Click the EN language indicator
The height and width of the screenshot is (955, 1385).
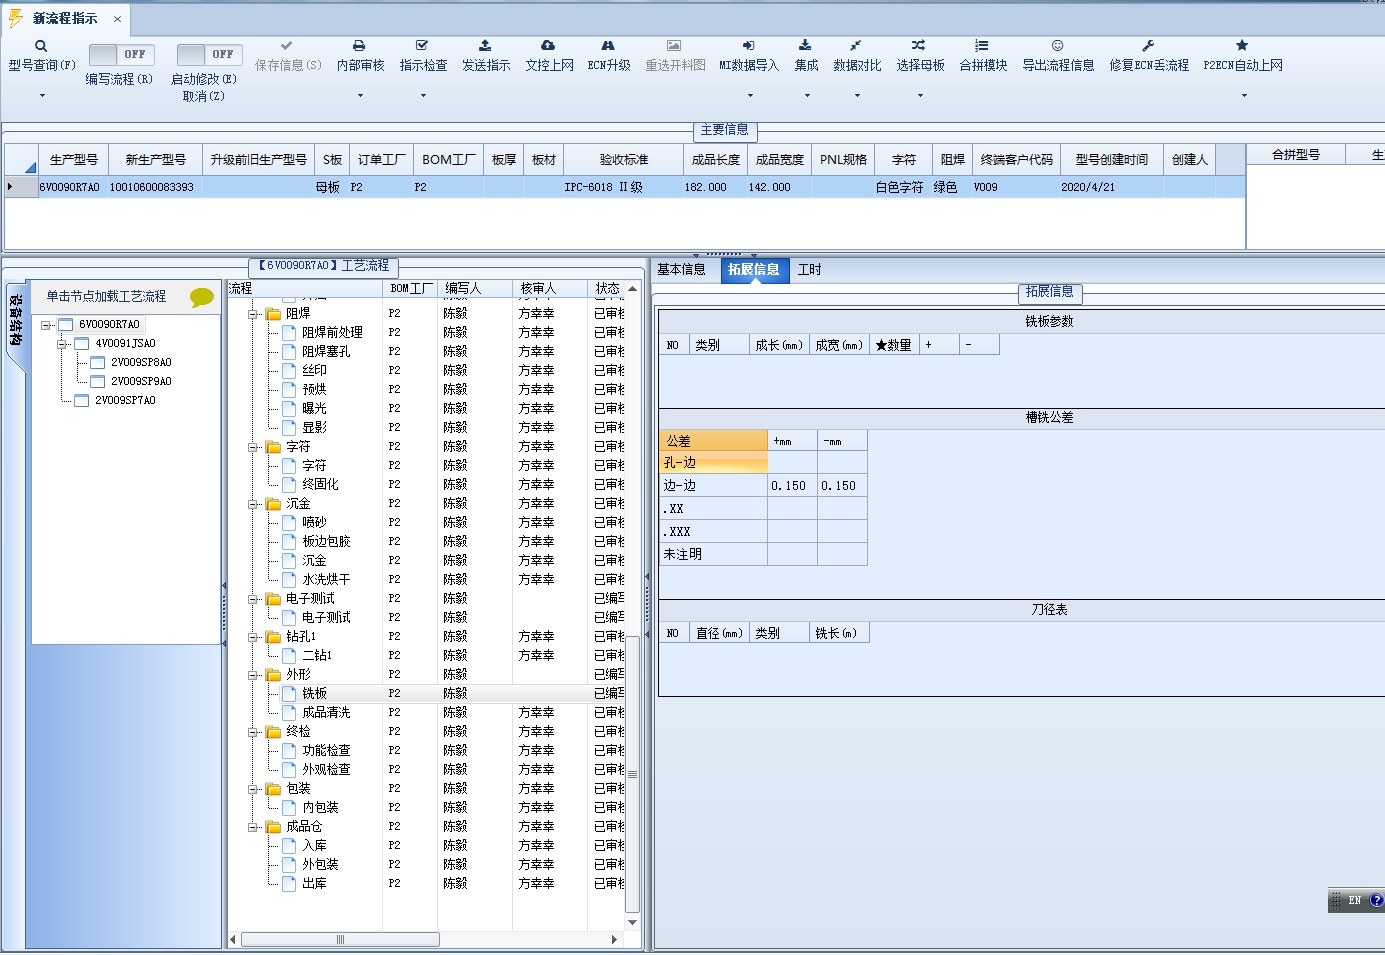tap(1354, 901)
